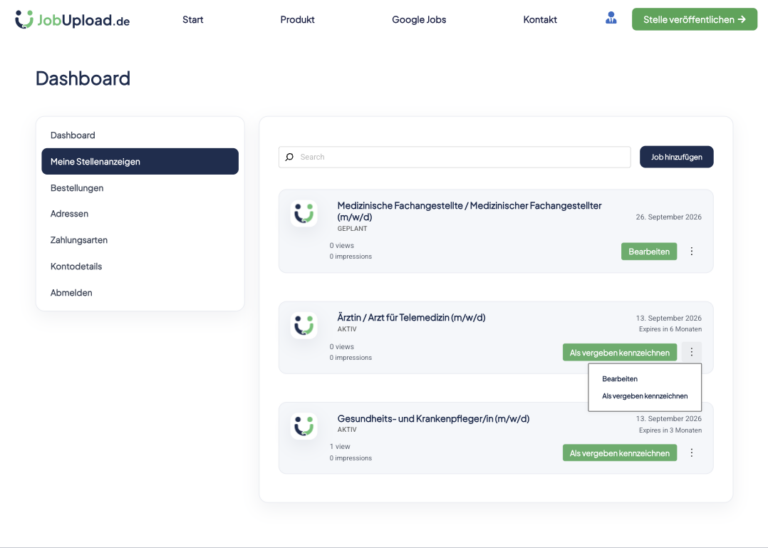768x548 pixels.
Task: Toggle three-dot menu for Ärztin / Arzt job
Action: (692, 352)
